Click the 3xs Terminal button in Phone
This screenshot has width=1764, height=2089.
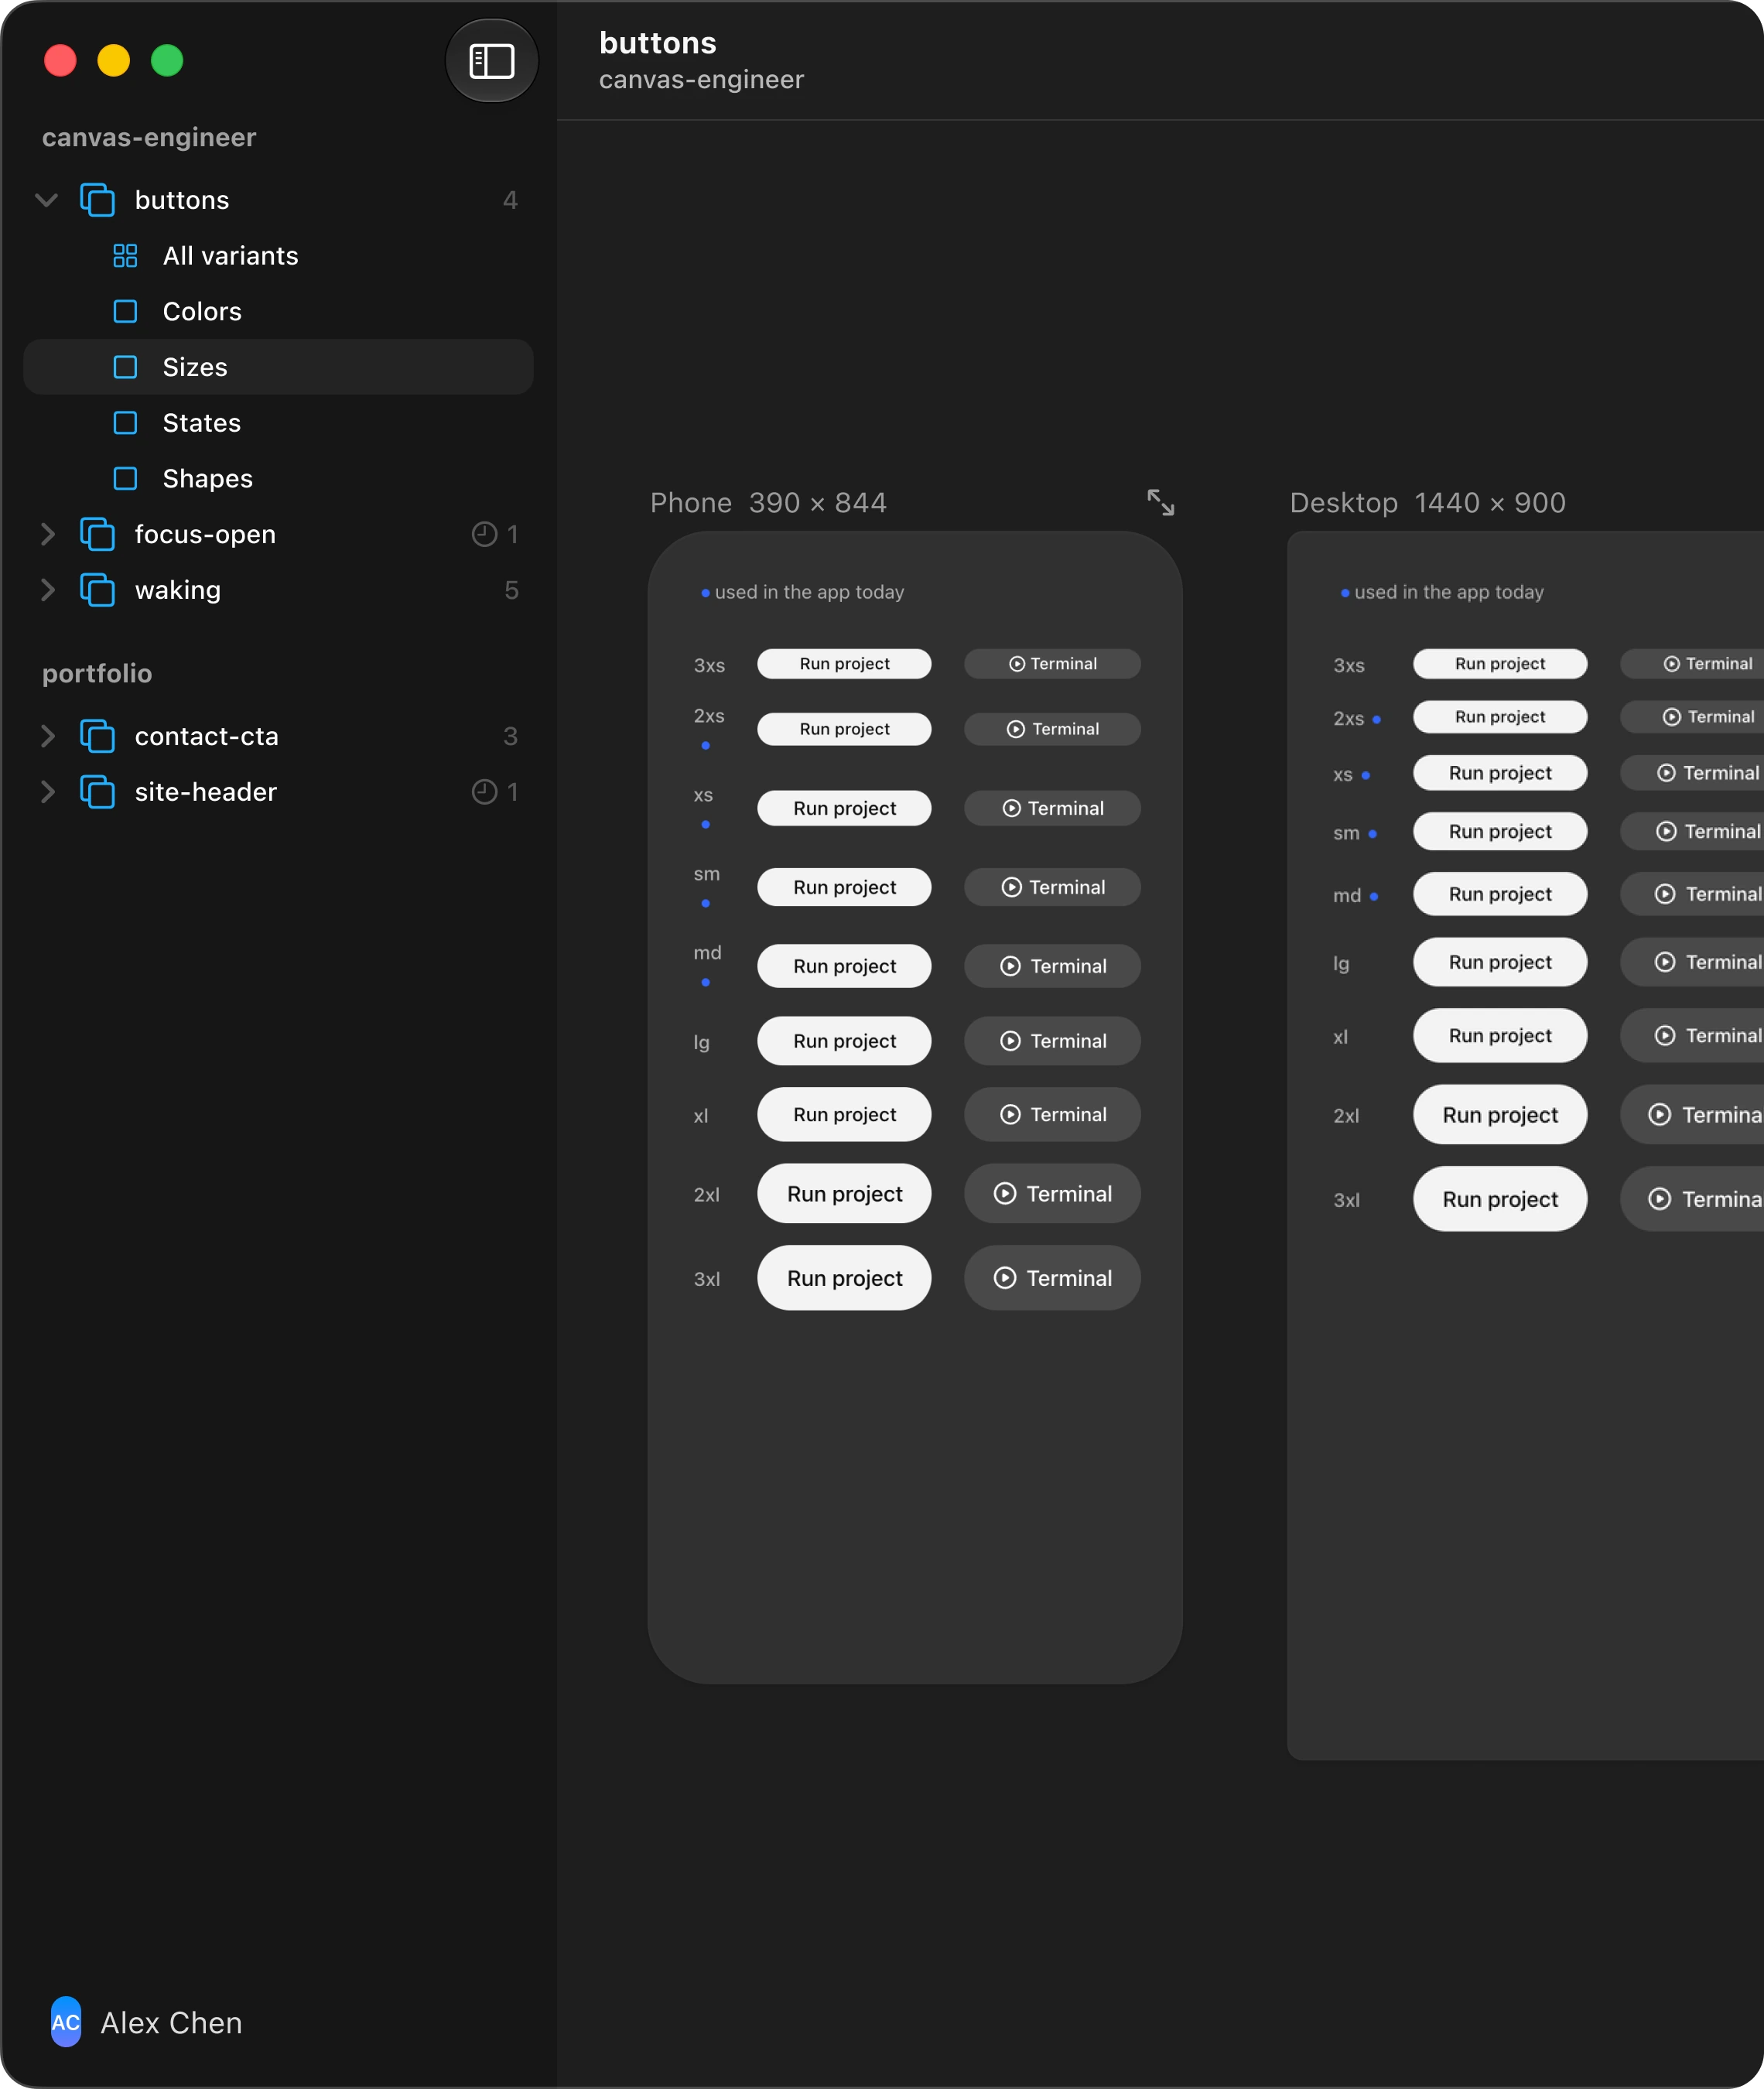tap(1052, 664)
